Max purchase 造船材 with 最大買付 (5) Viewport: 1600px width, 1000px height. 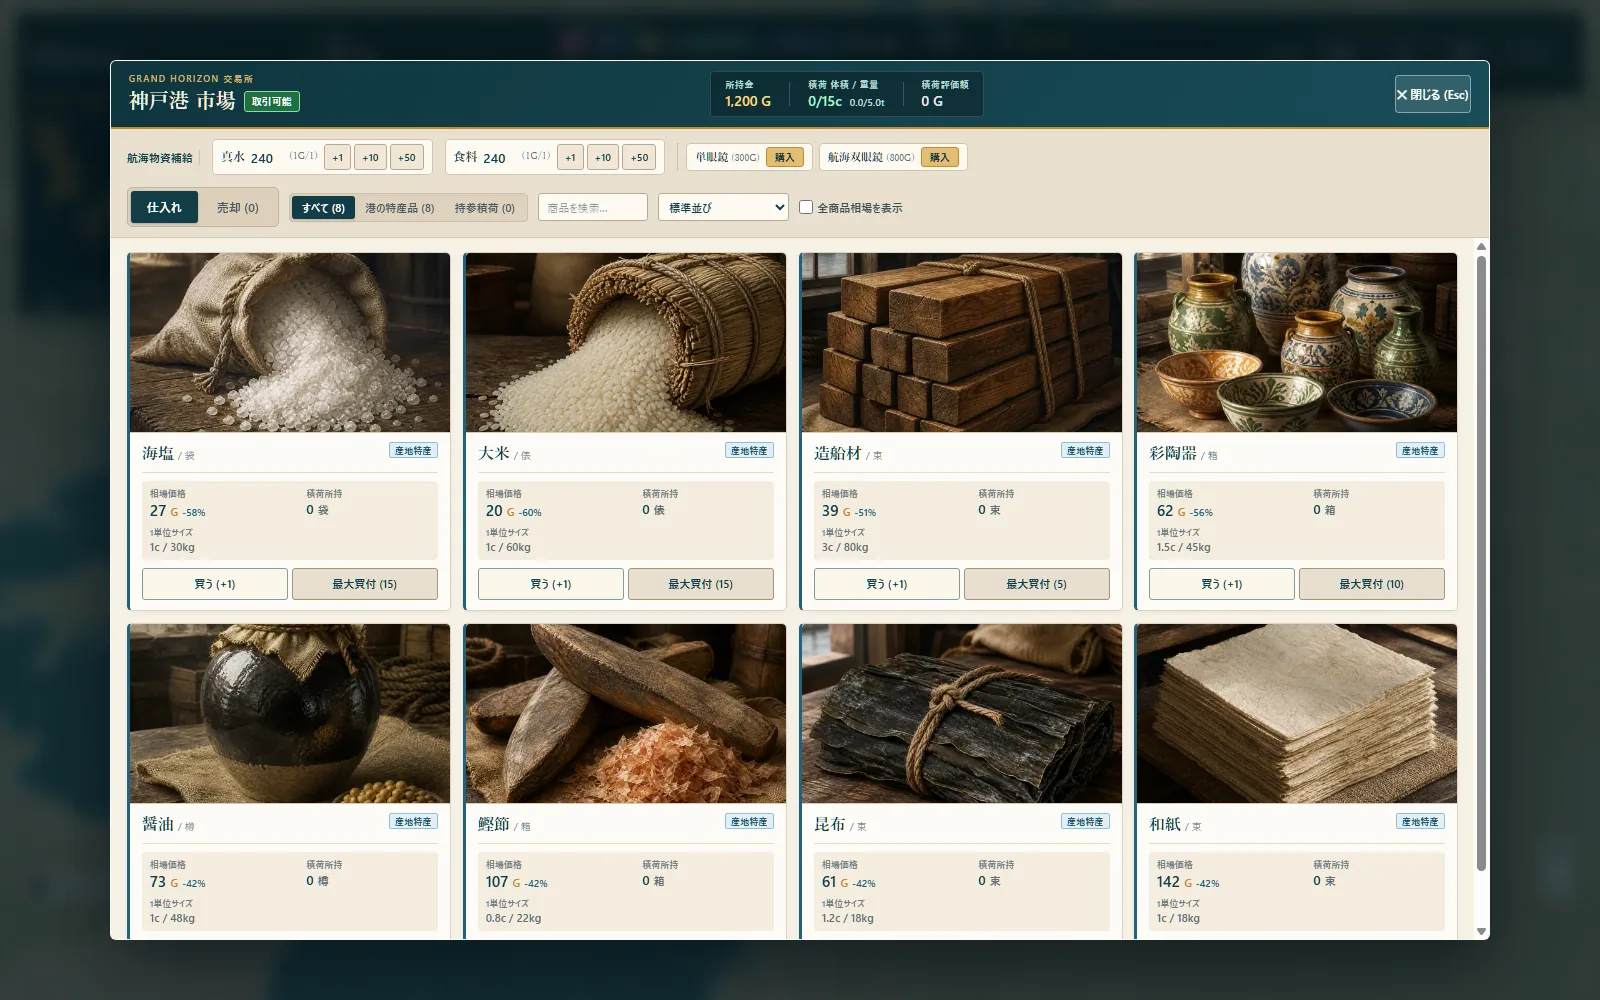pyautogui.click(x=1037, y=584)
